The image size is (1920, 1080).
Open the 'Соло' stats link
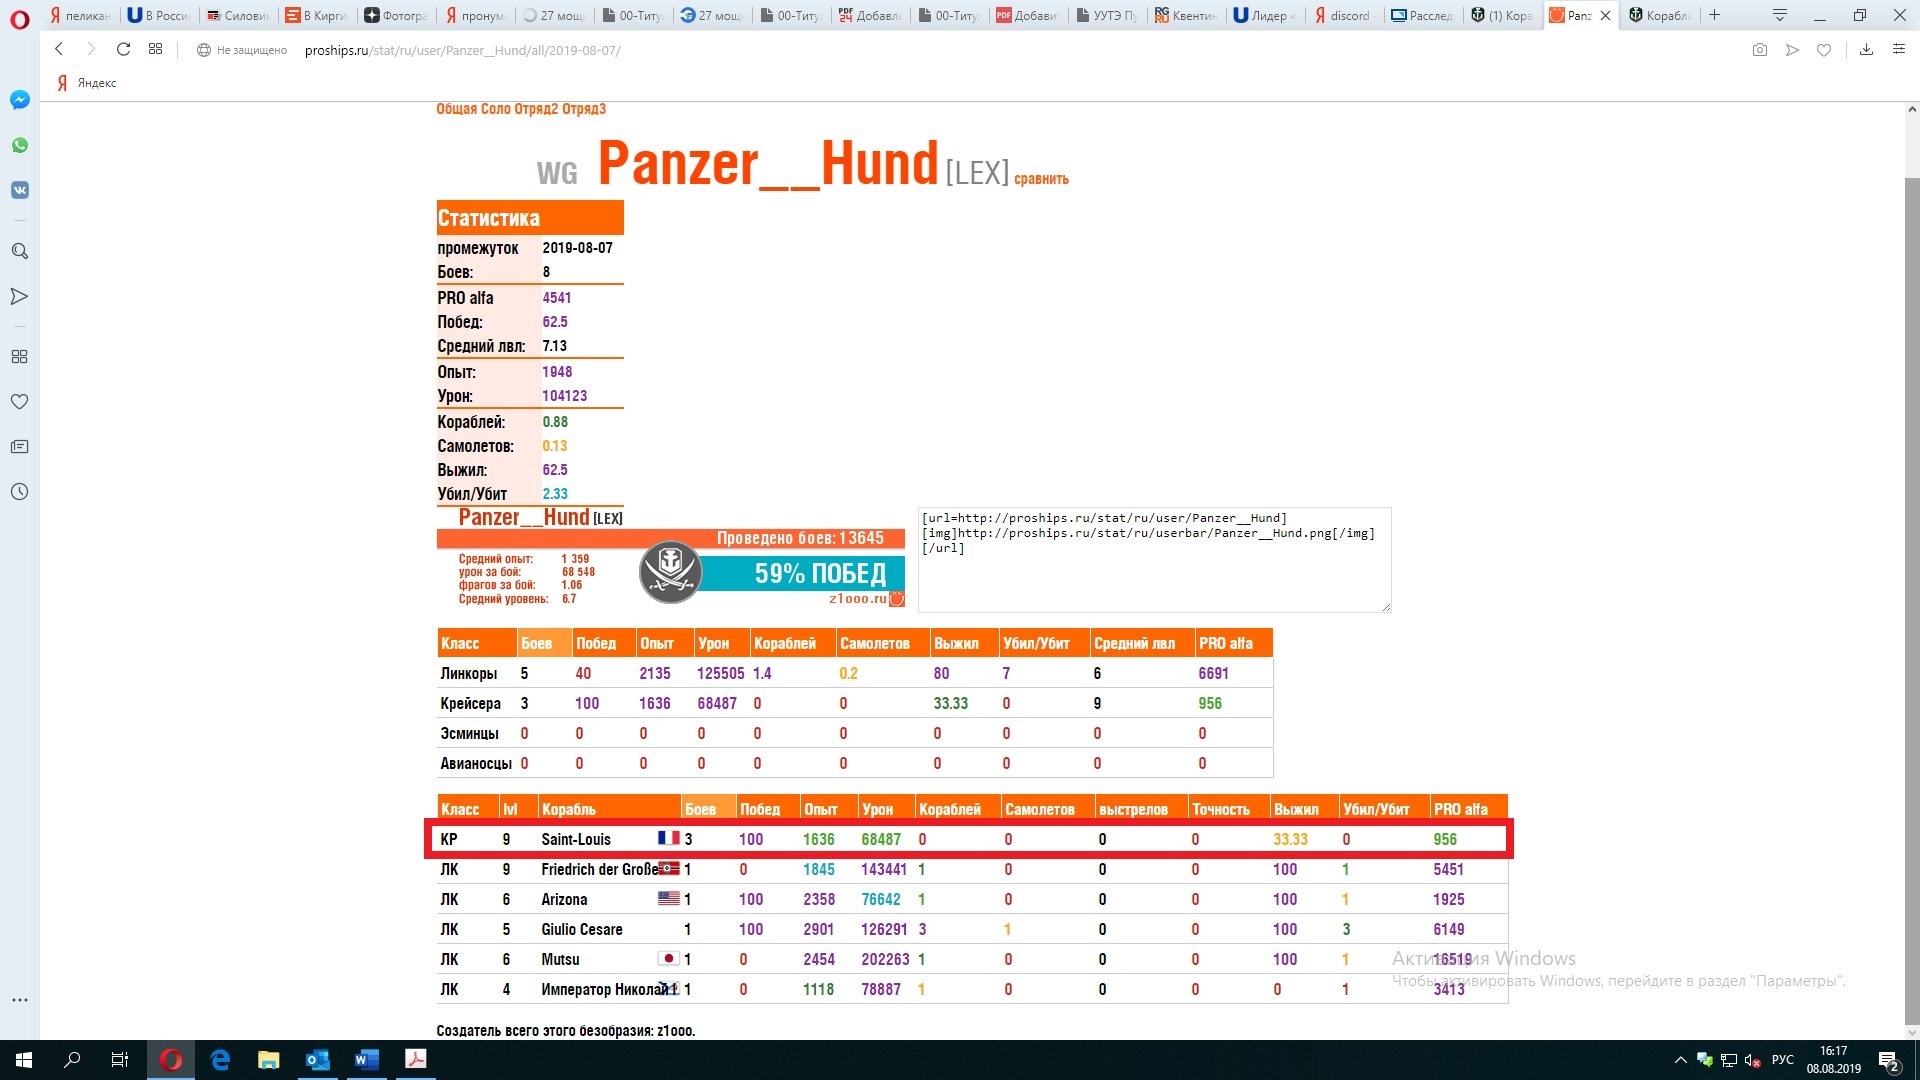click(496, 109)
